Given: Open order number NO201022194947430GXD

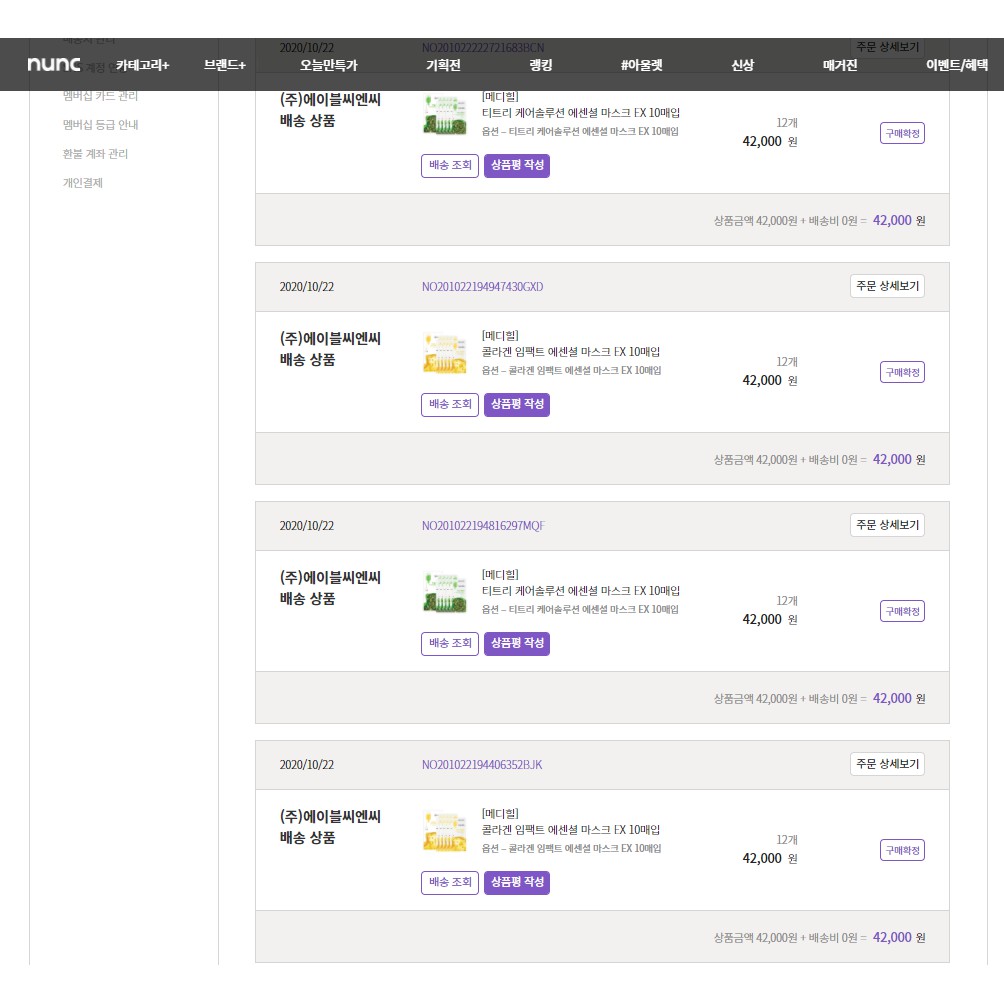Looking at the screenshot, I should pos(482,287).
